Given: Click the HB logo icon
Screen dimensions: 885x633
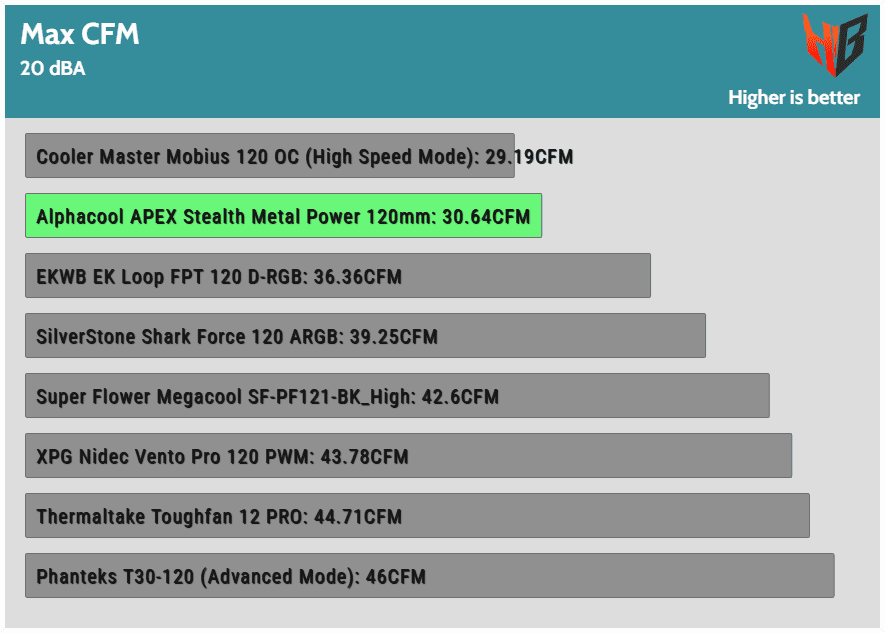Looking at the screenshot, I should pyautogui.click(x=835, y=45).
